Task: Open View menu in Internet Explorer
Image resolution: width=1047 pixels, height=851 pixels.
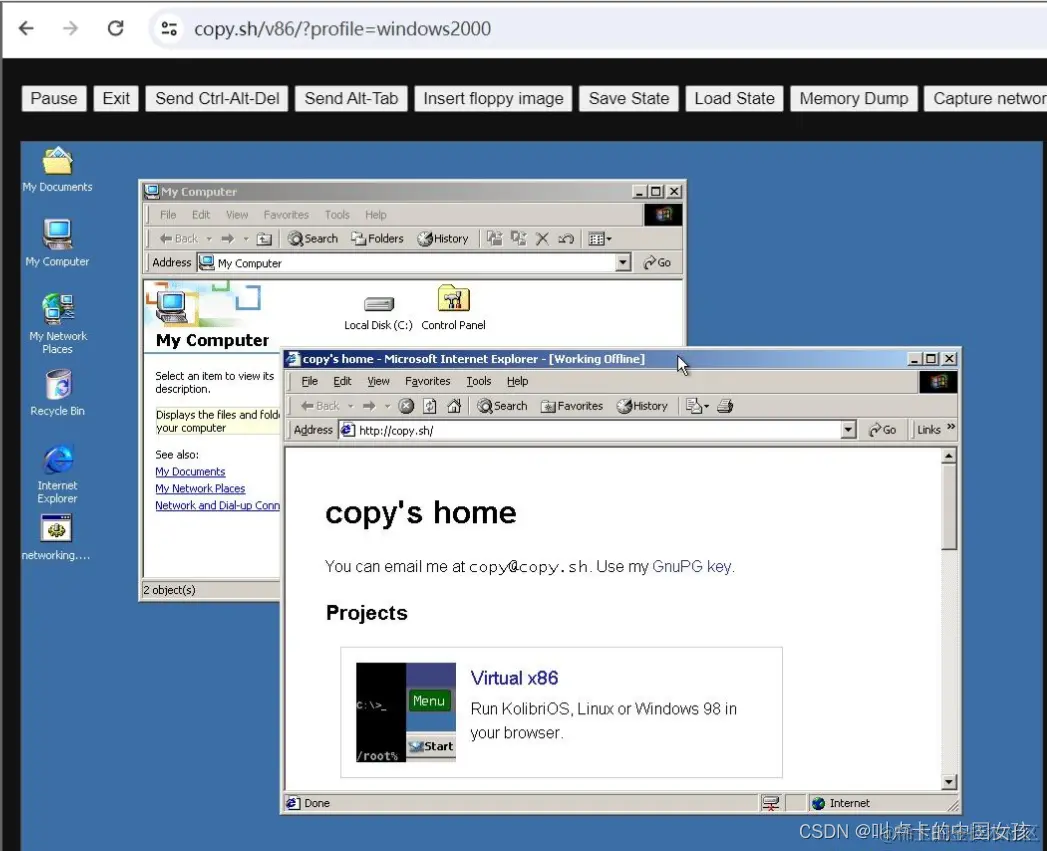Action: [378, 381]
